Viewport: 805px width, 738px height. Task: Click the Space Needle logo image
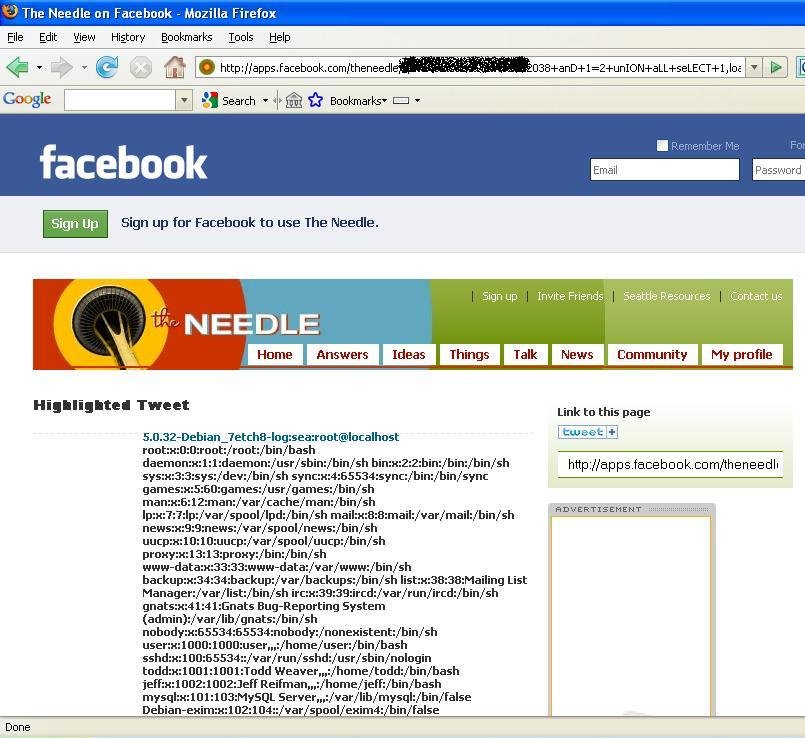click(108, 325)
